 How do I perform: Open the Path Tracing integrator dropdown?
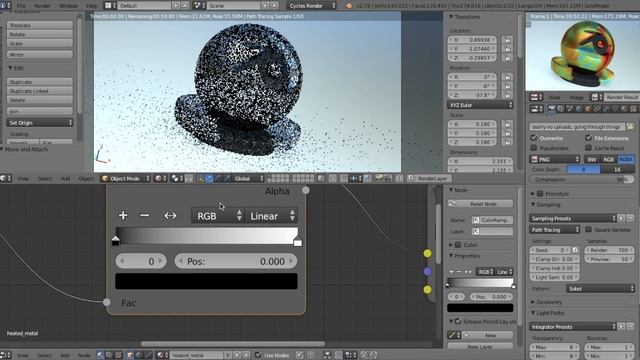pos(555,230)
